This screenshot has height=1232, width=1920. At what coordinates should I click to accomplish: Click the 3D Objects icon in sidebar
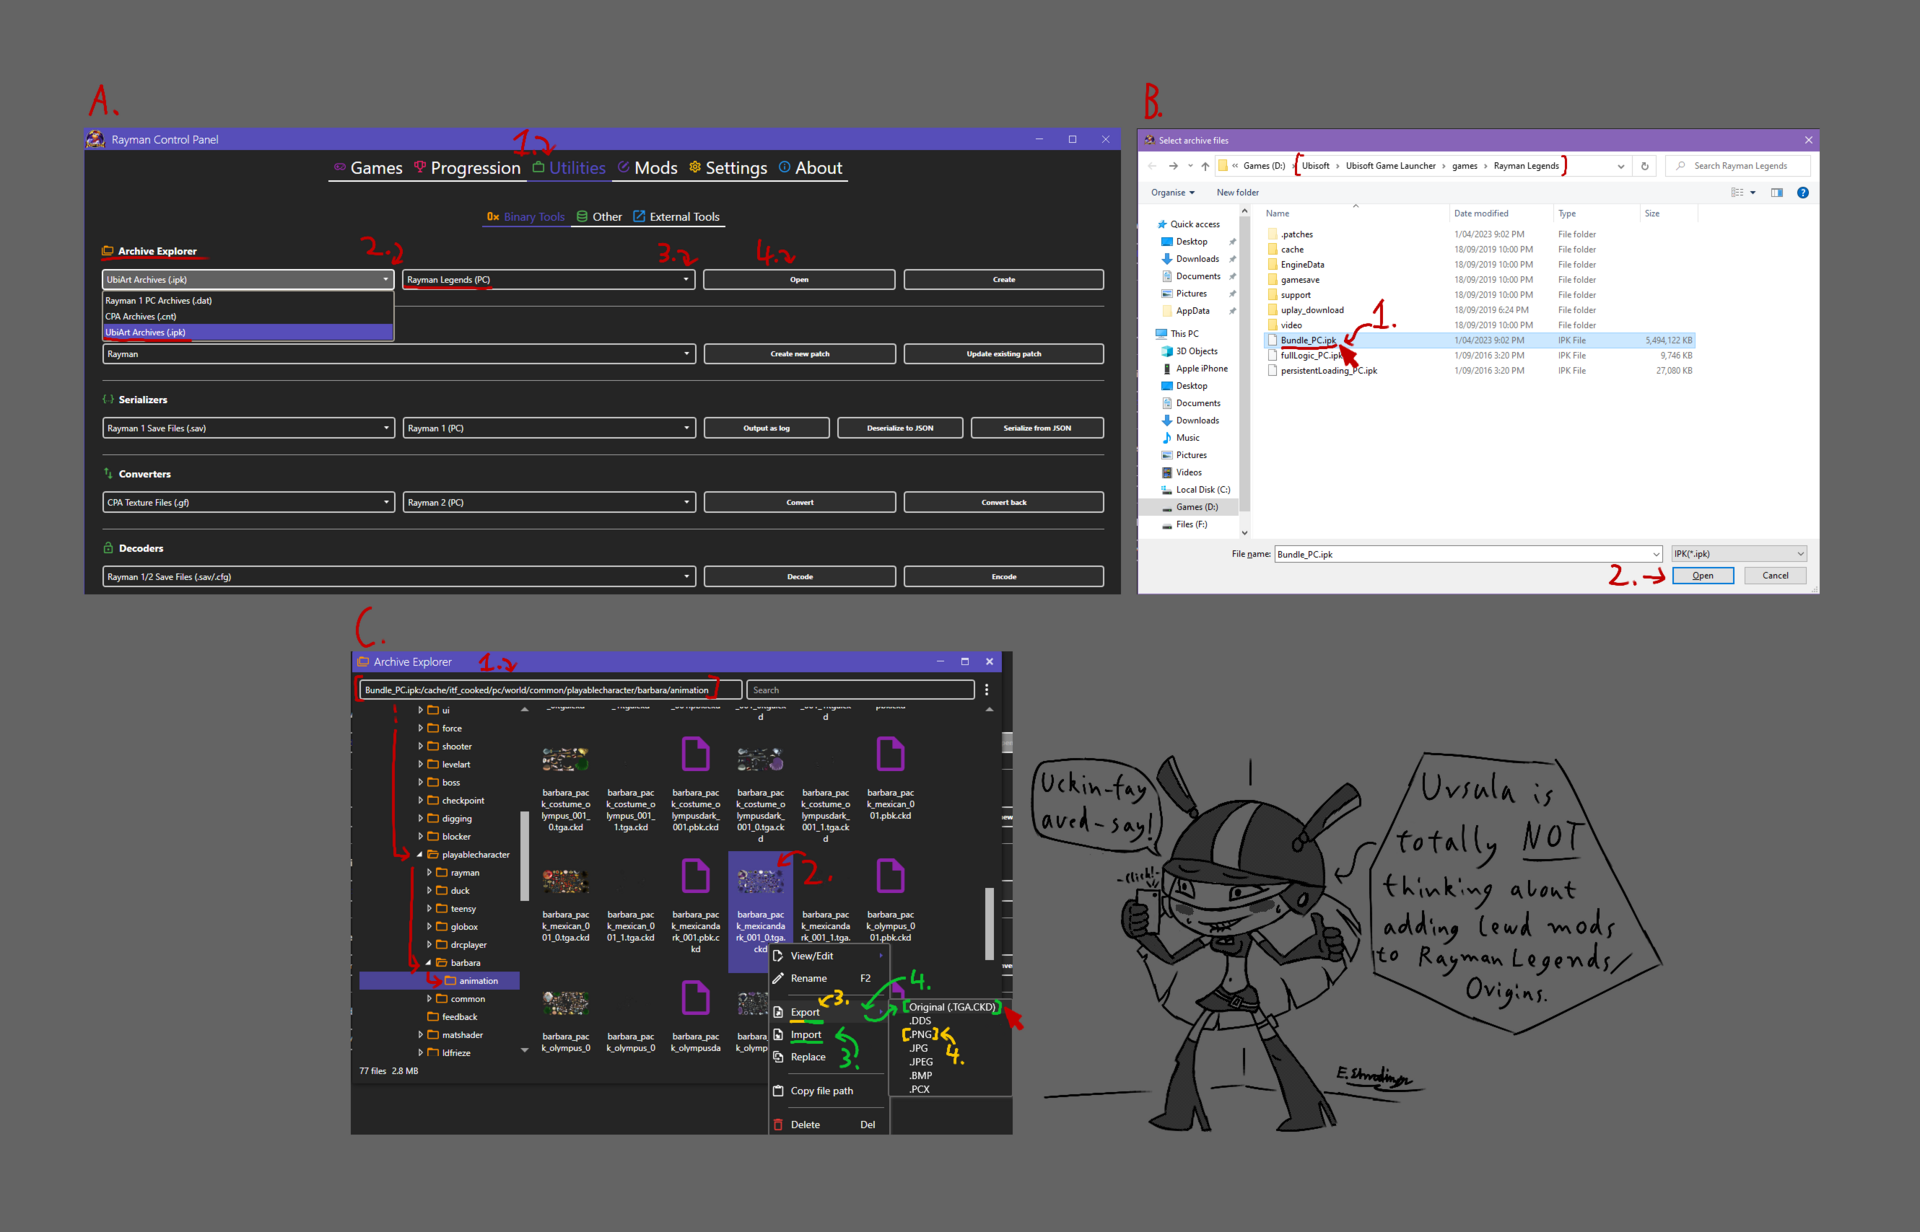coord(1166,351)
